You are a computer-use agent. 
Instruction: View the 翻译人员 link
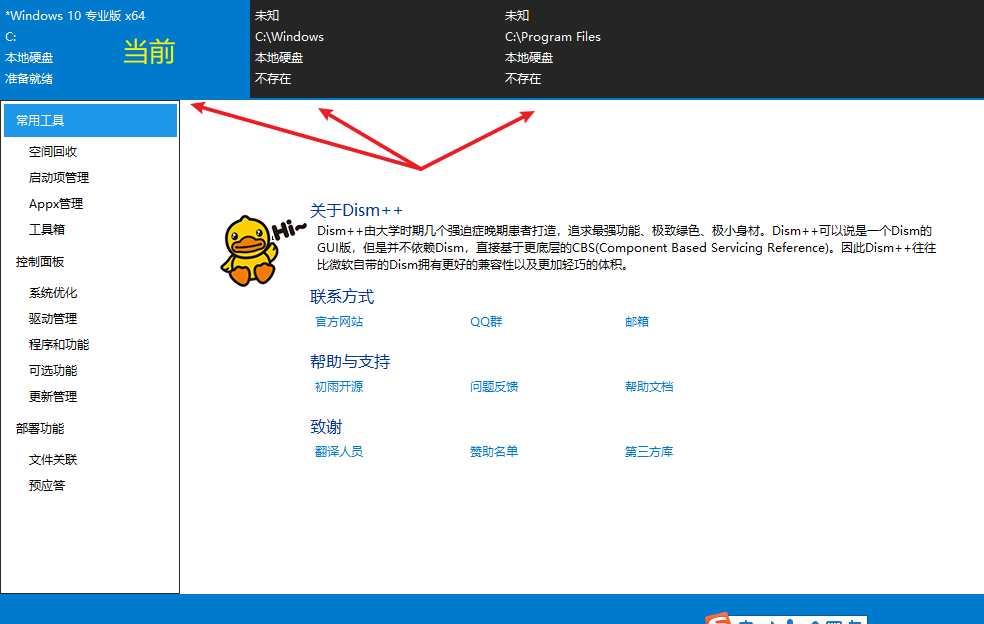pos(339,451)
